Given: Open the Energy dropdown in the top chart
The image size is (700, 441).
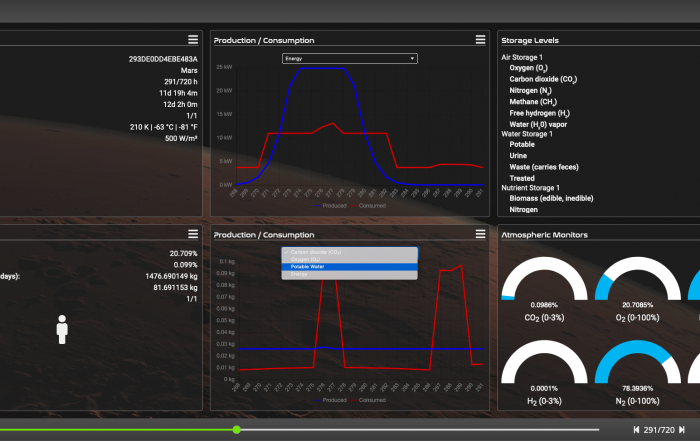Looking at the screenshot, I should coord(349,59).
